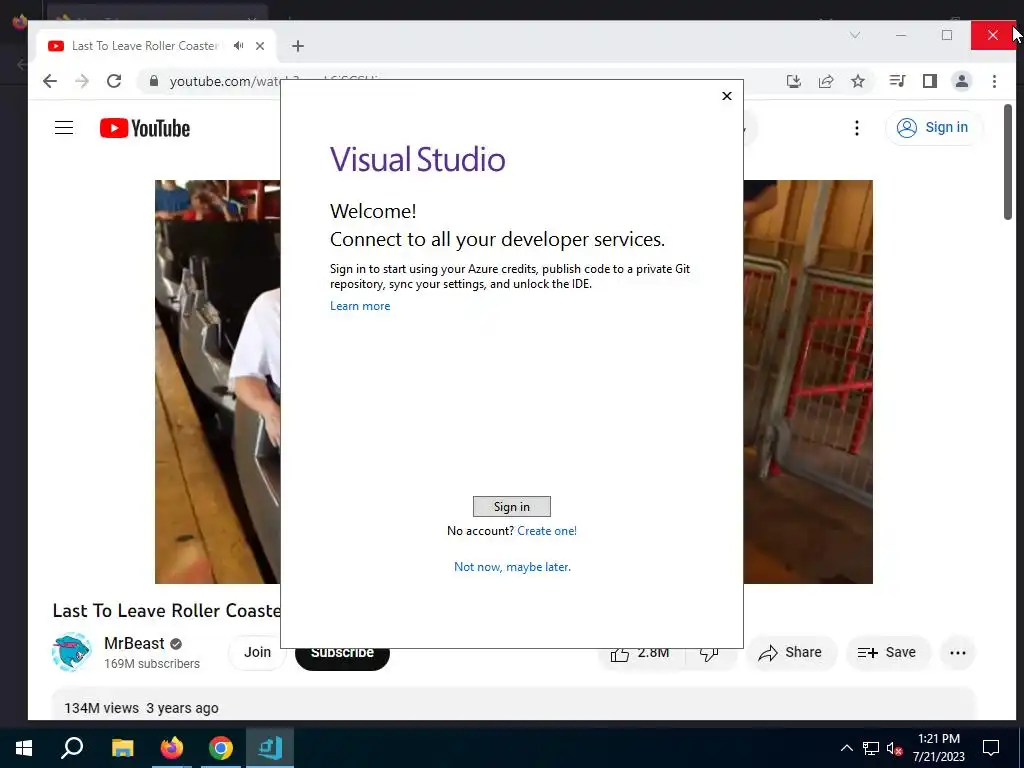Open Chrome media controls icon
This screenshot has height=768, width=1024.
point(897,81)
